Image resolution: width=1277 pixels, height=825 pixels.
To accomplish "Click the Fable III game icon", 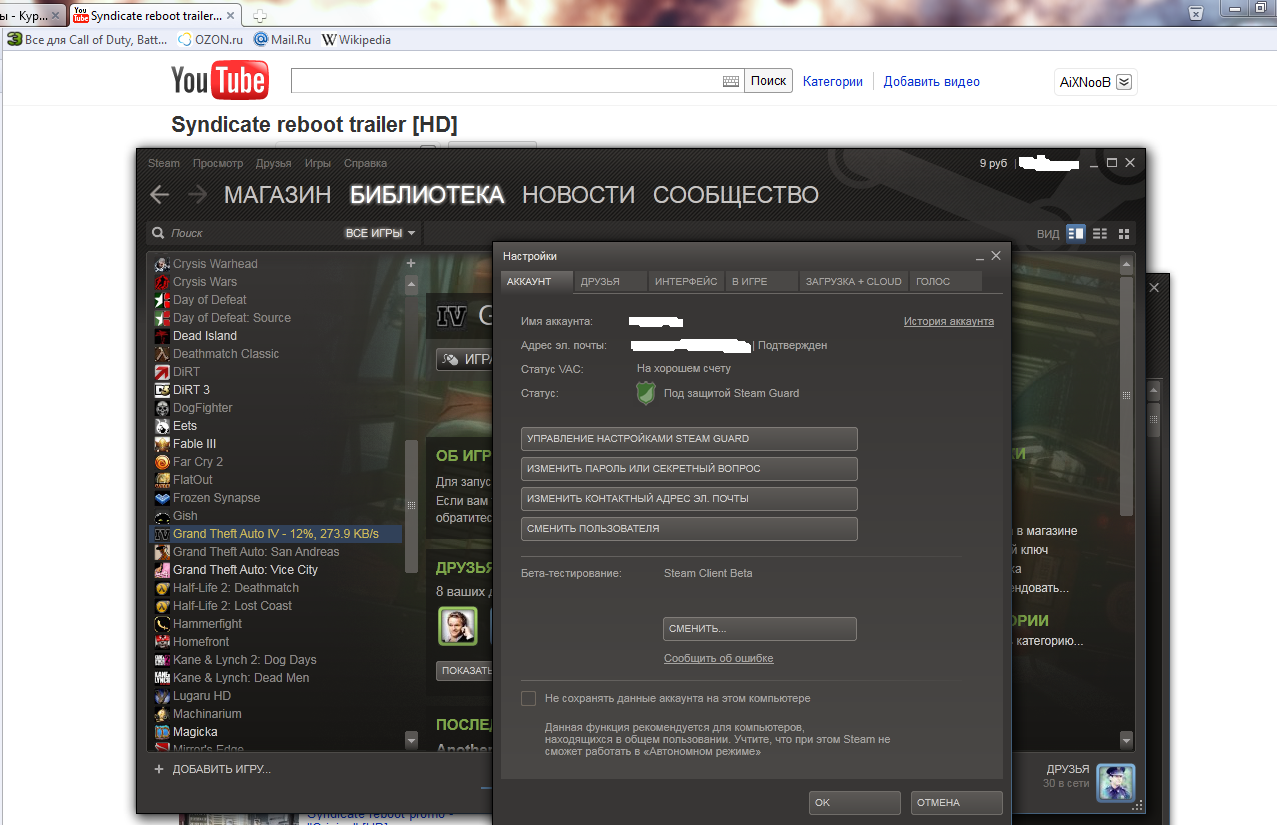I will point(163,444).
